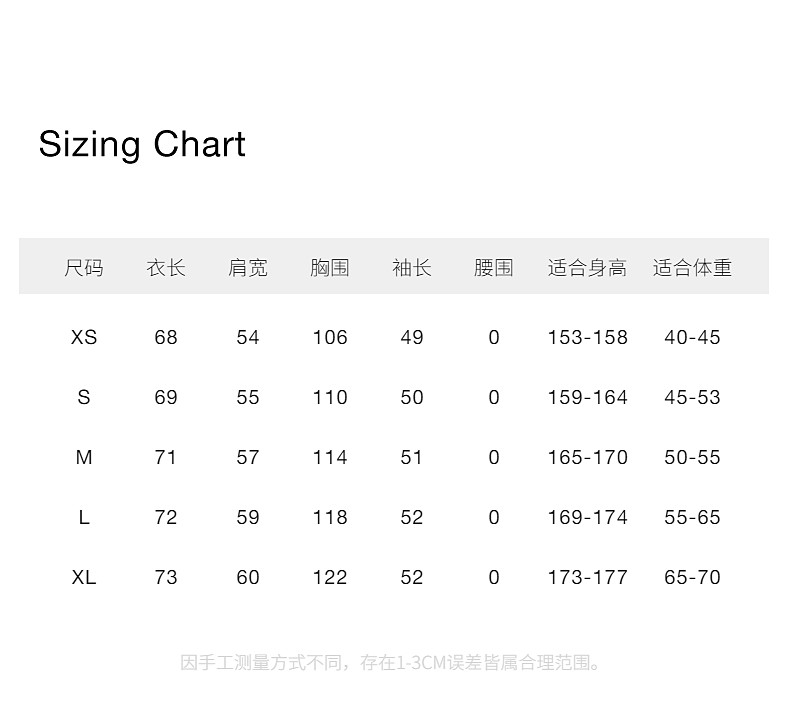Select the XL size row label
The height and width of the screenshot is (708, 790).
pos(84,577)
